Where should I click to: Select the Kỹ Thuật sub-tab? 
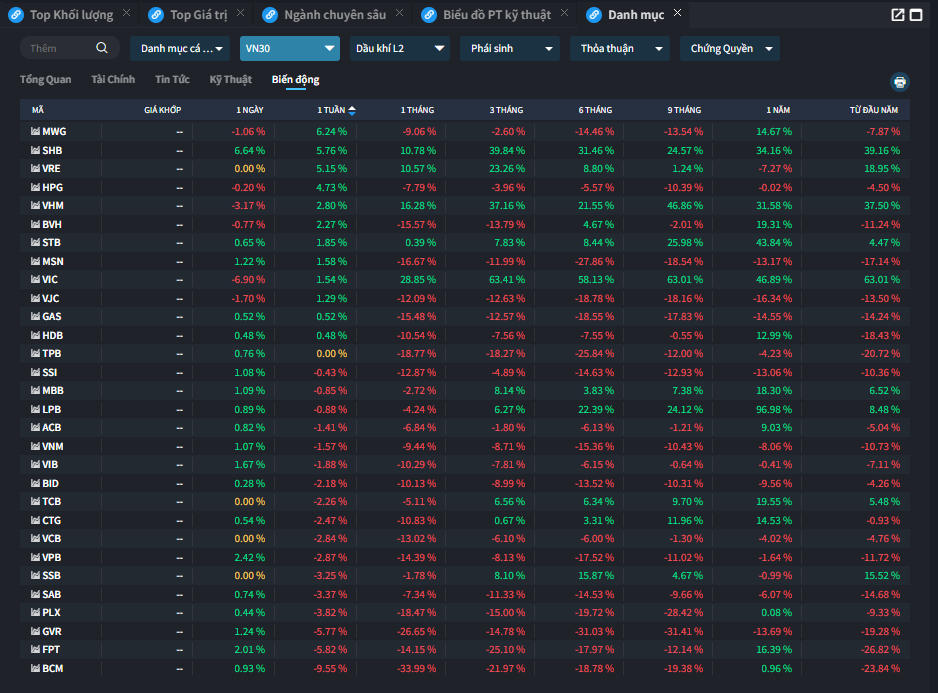(x=230, y=80)
